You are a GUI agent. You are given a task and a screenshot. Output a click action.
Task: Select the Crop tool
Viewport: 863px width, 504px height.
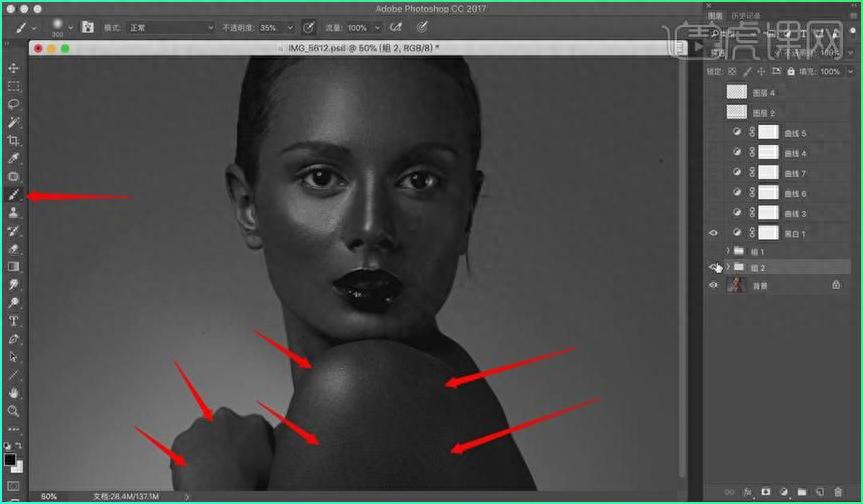click(x=14, y=140)
